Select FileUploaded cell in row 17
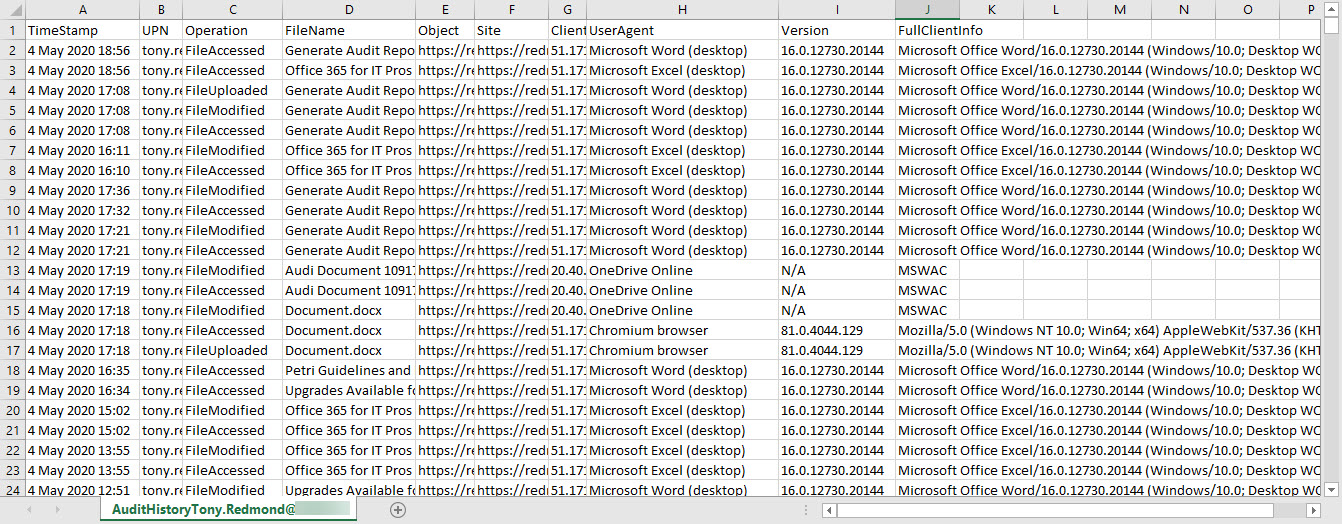Viewport: 1342px width, 524px height. tap(232, 350)
